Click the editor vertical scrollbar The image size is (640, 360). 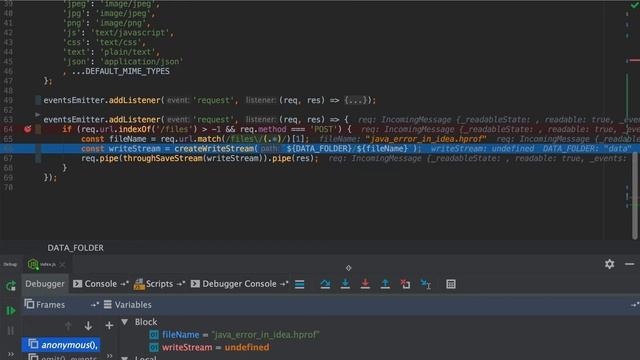tap(635, 196)
